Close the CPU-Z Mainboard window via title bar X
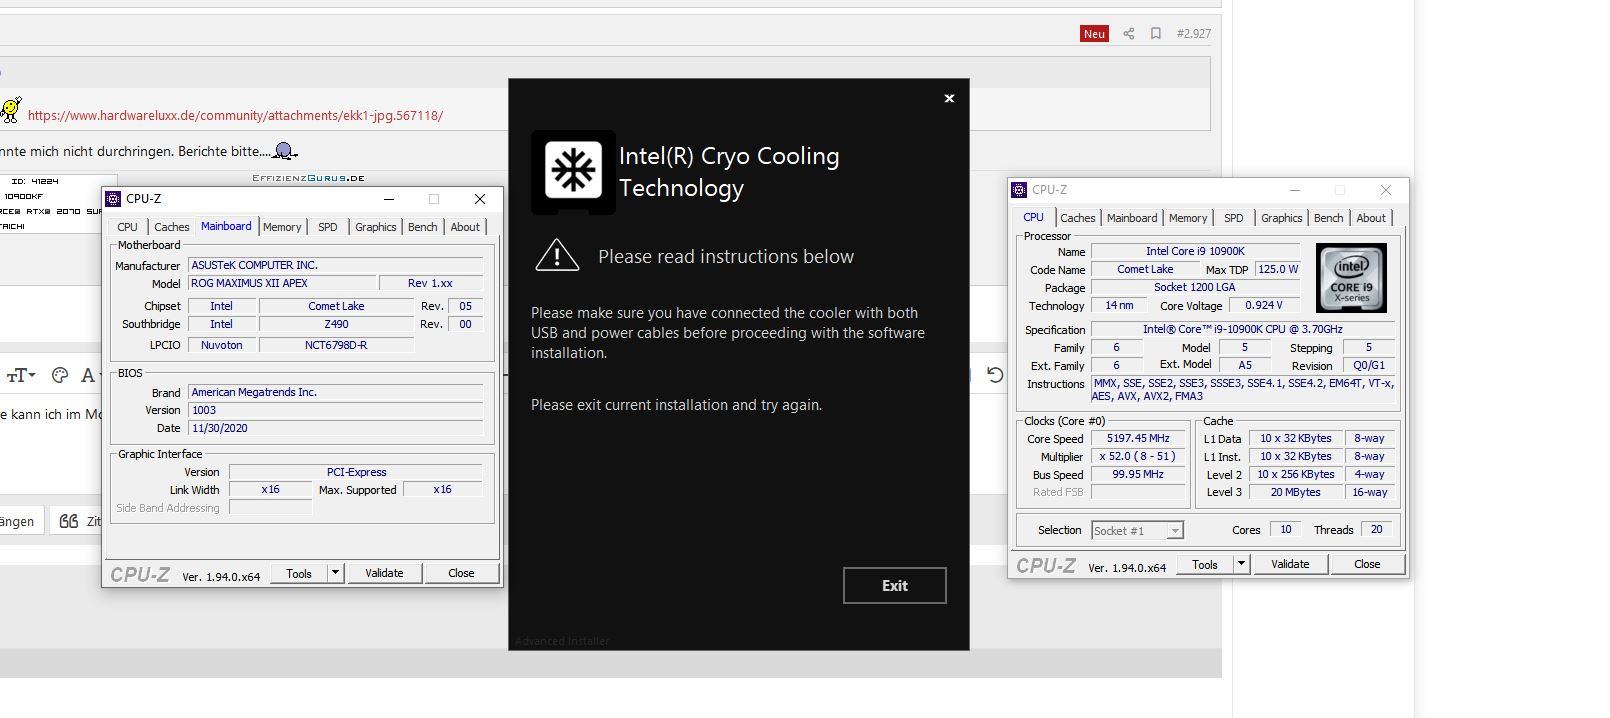The image size is (1610, 718). click(479, 199)
